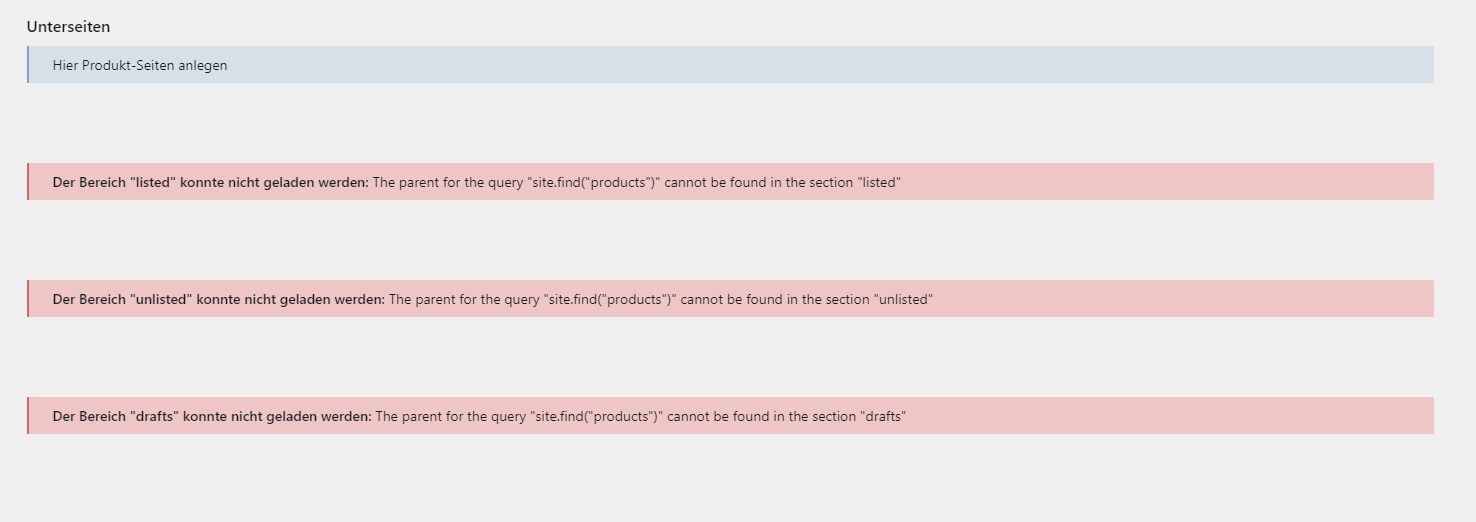Click site.find("products") query in the drafts error
This screenshot has height=522, width=1476.
tap(597, 416)
